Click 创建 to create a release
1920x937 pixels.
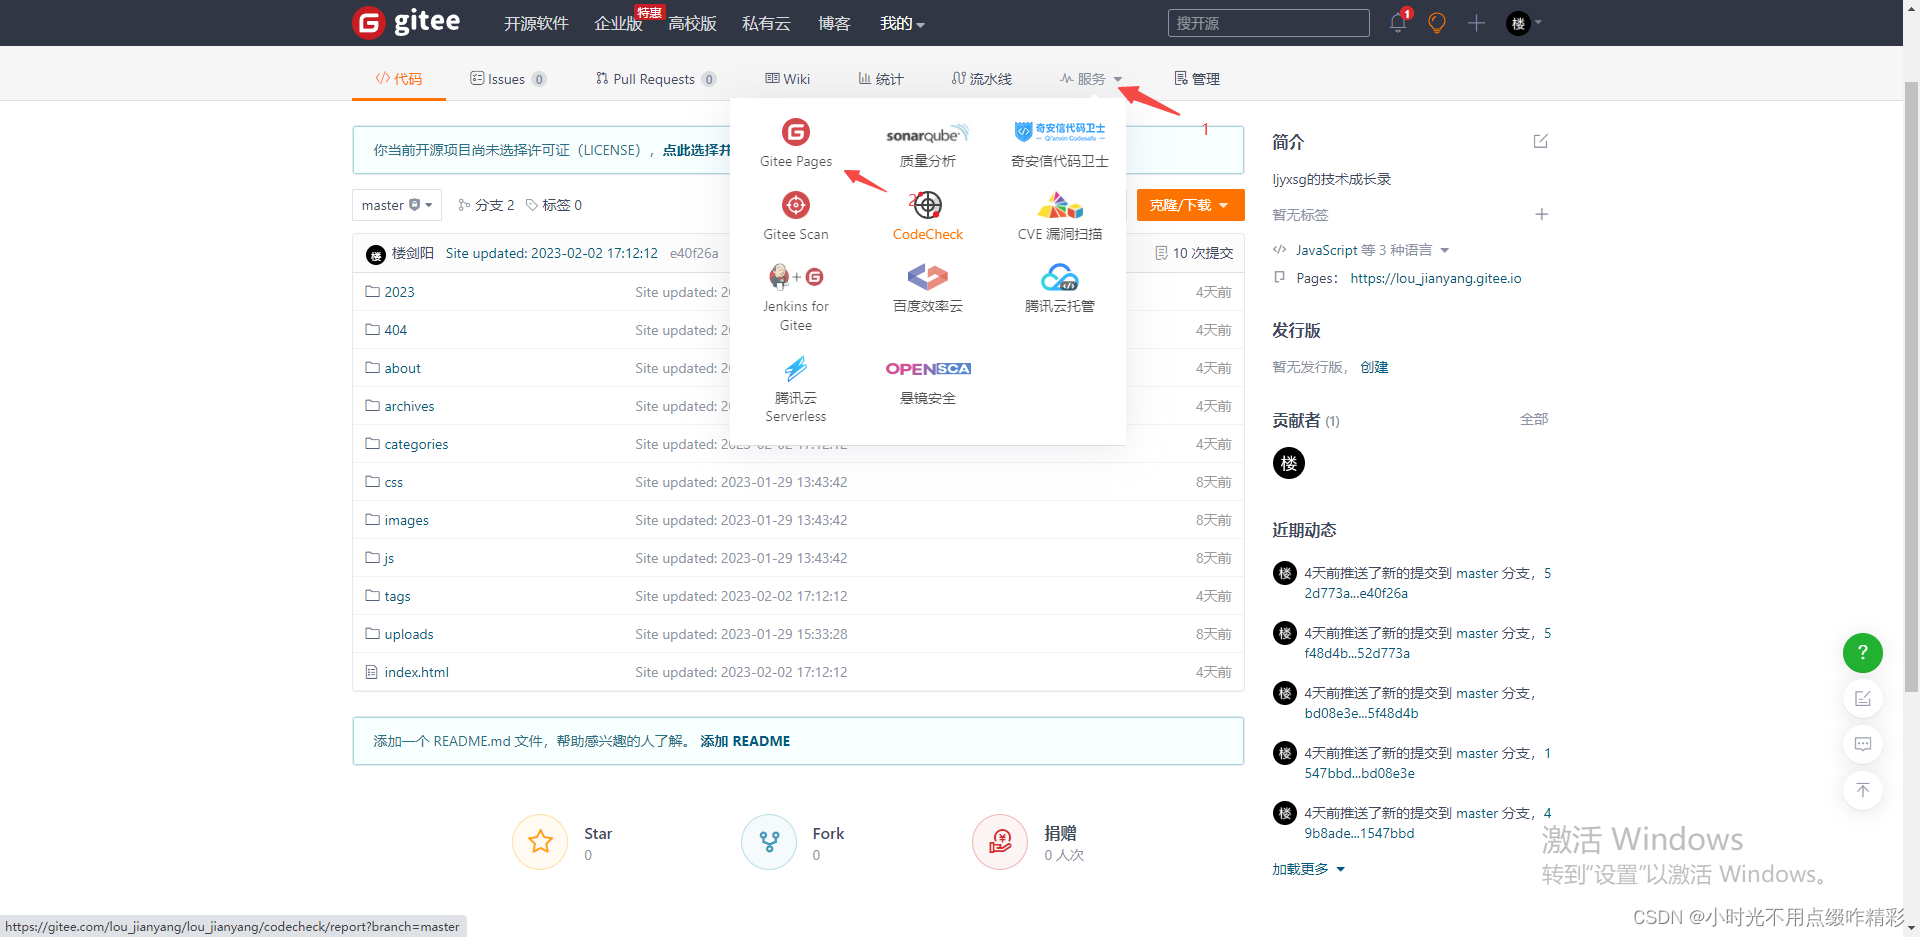pos(1374,367)
